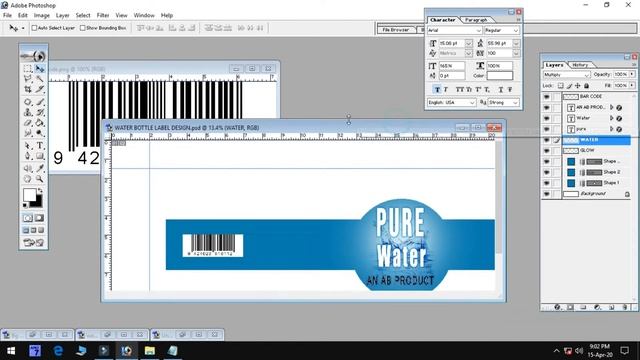Open the File Browser tab
The image size is (640, 360).
tap(396, 30)
